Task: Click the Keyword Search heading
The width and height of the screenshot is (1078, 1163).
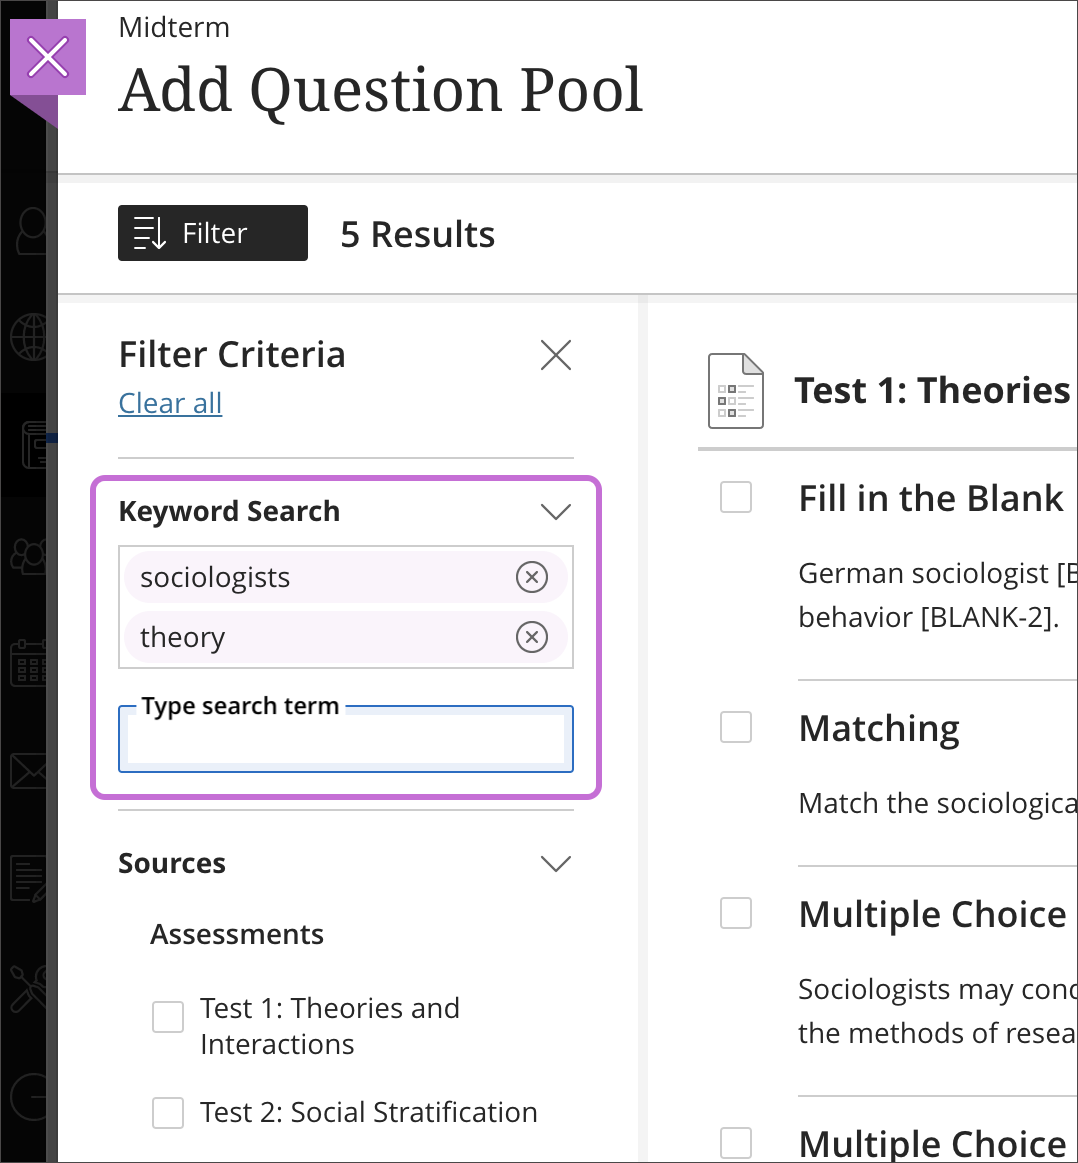Action: tap(229, 512)
